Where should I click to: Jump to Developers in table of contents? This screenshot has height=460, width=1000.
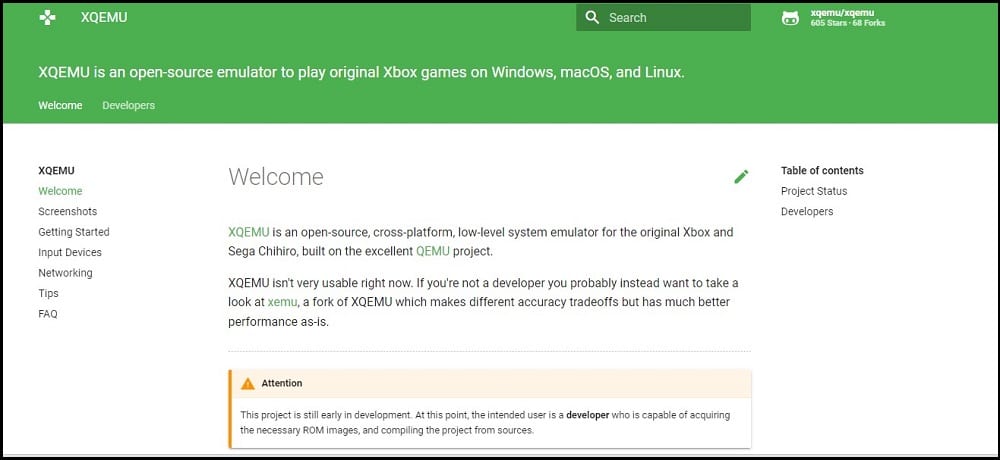[807, 211]
